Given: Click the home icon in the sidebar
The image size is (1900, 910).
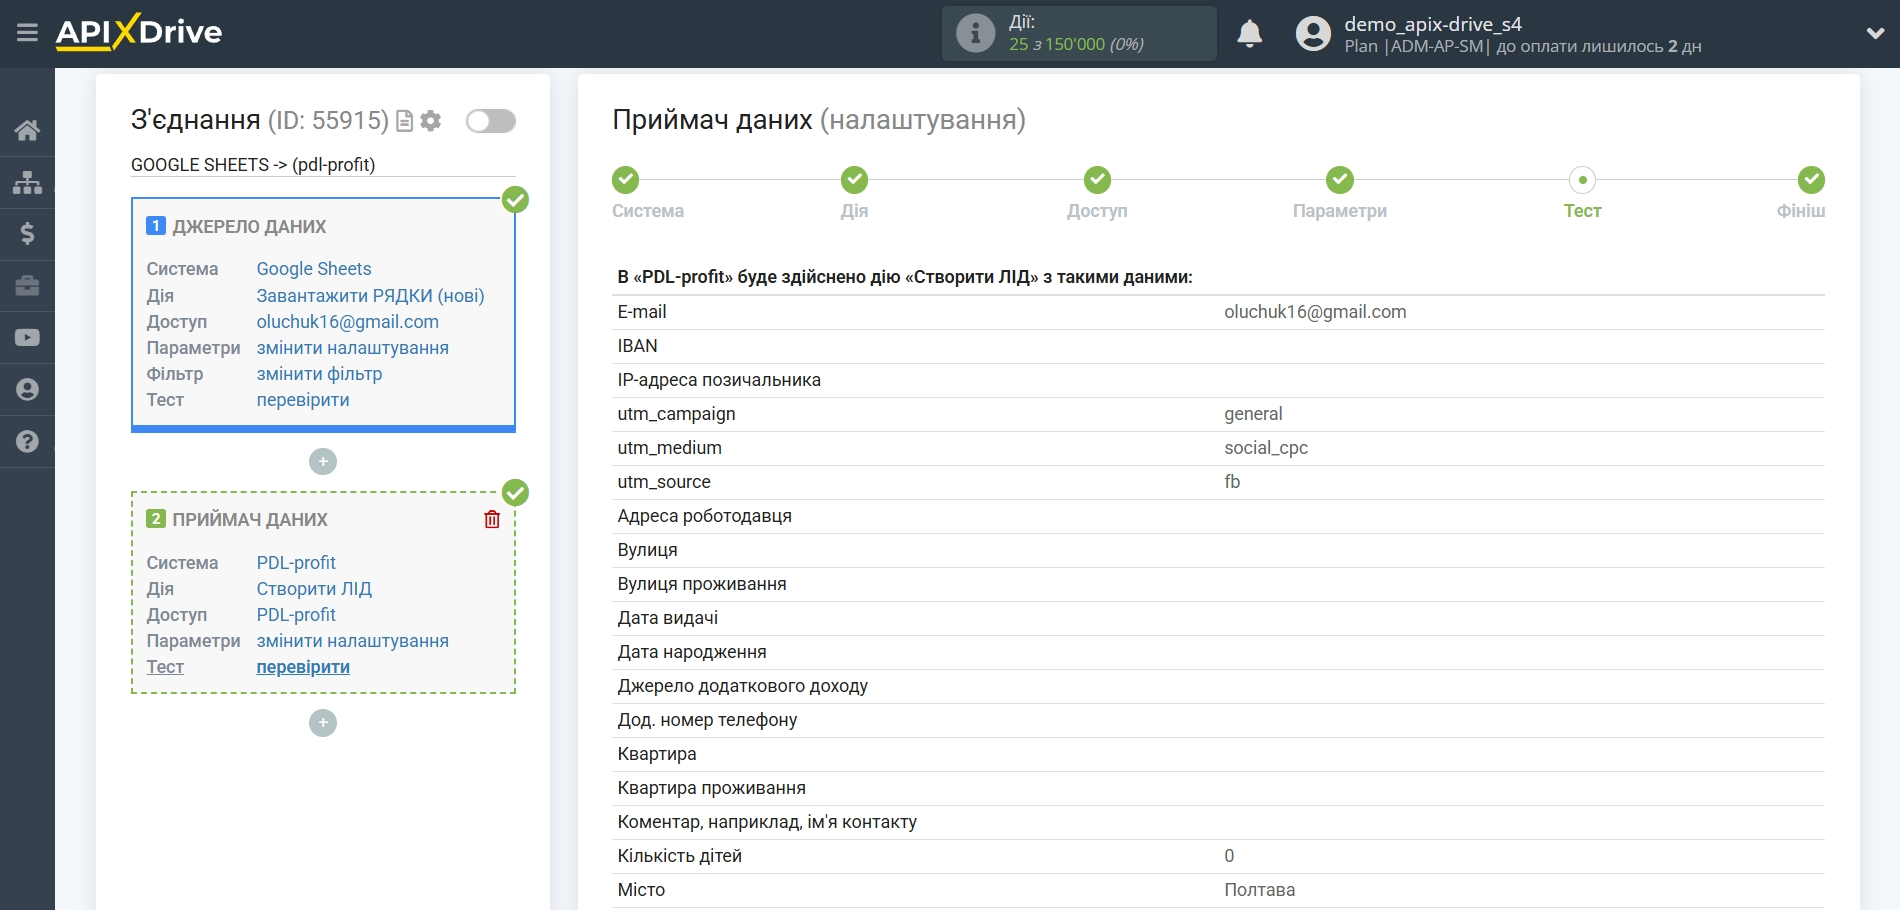Looking at the screenshot, I should coord(27,130).
